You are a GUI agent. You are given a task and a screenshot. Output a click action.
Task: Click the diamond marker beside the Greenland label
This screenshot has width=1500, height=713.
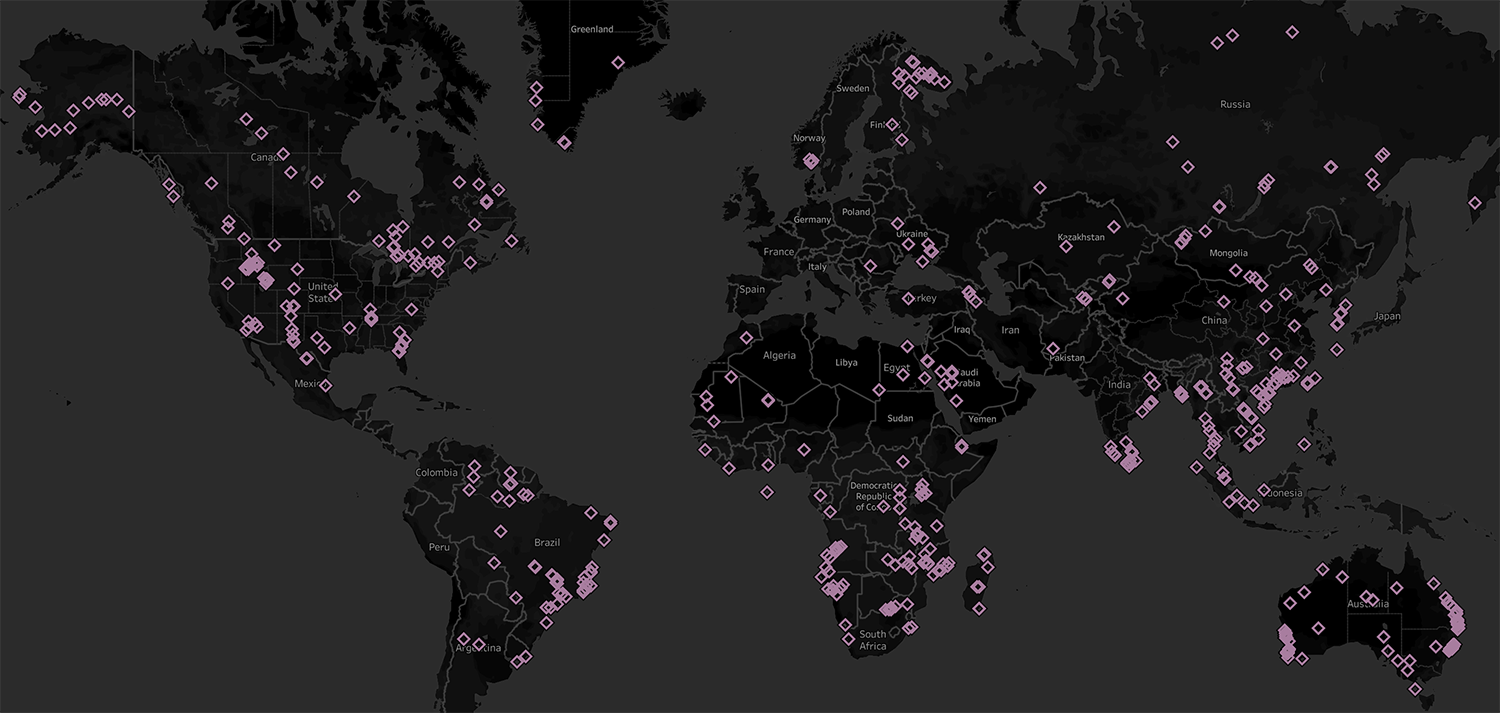[618, 62]
